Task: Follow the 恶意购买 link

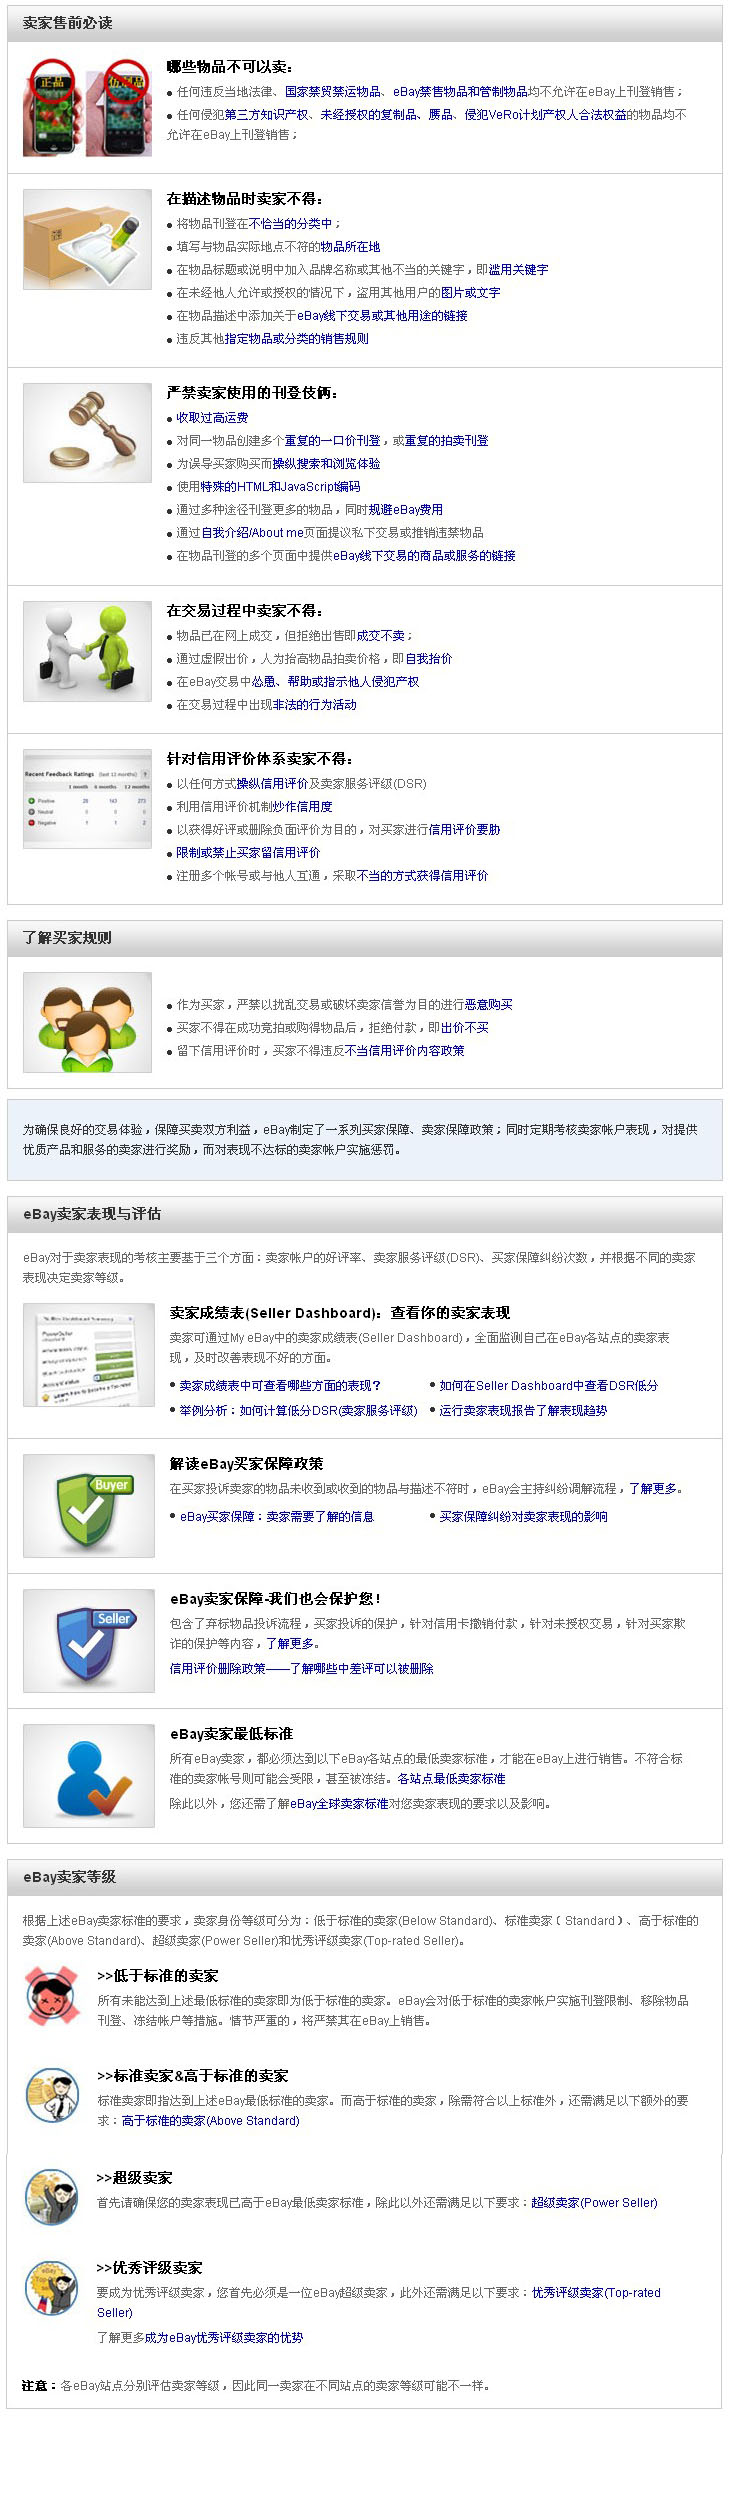Action: [488, 1005]
